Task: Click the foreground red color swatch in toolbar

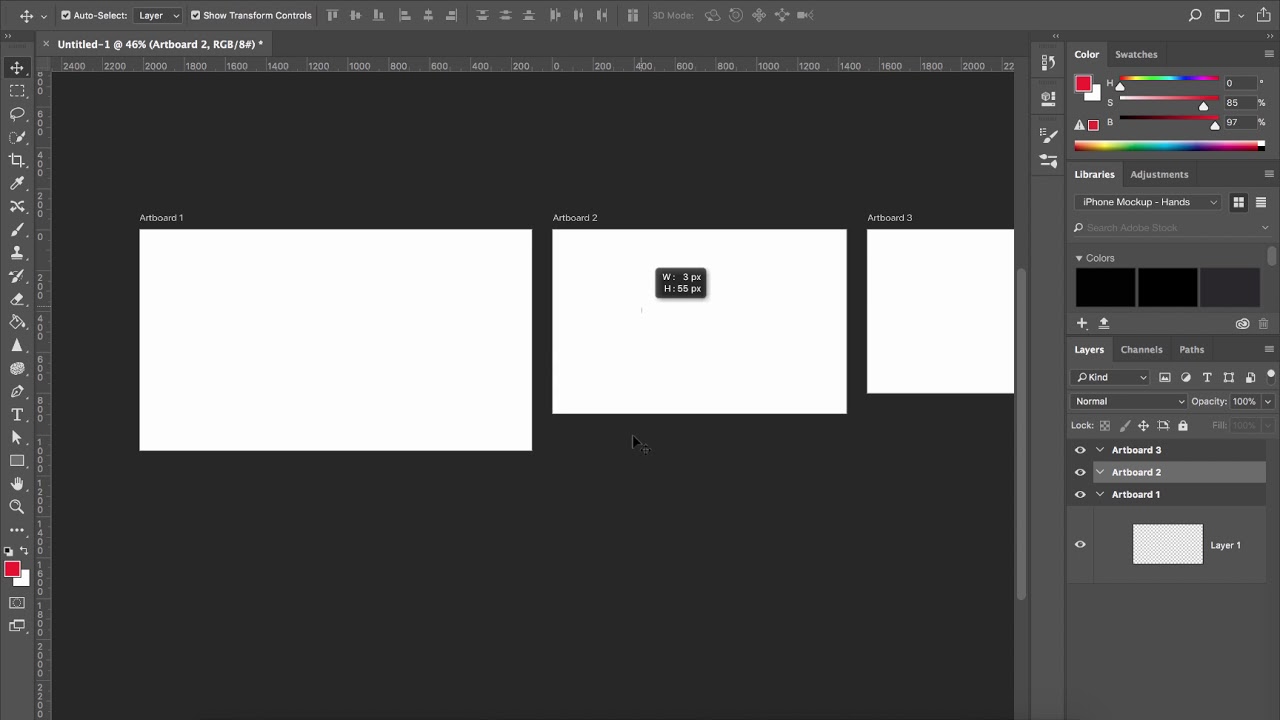Action: [12, 569]
